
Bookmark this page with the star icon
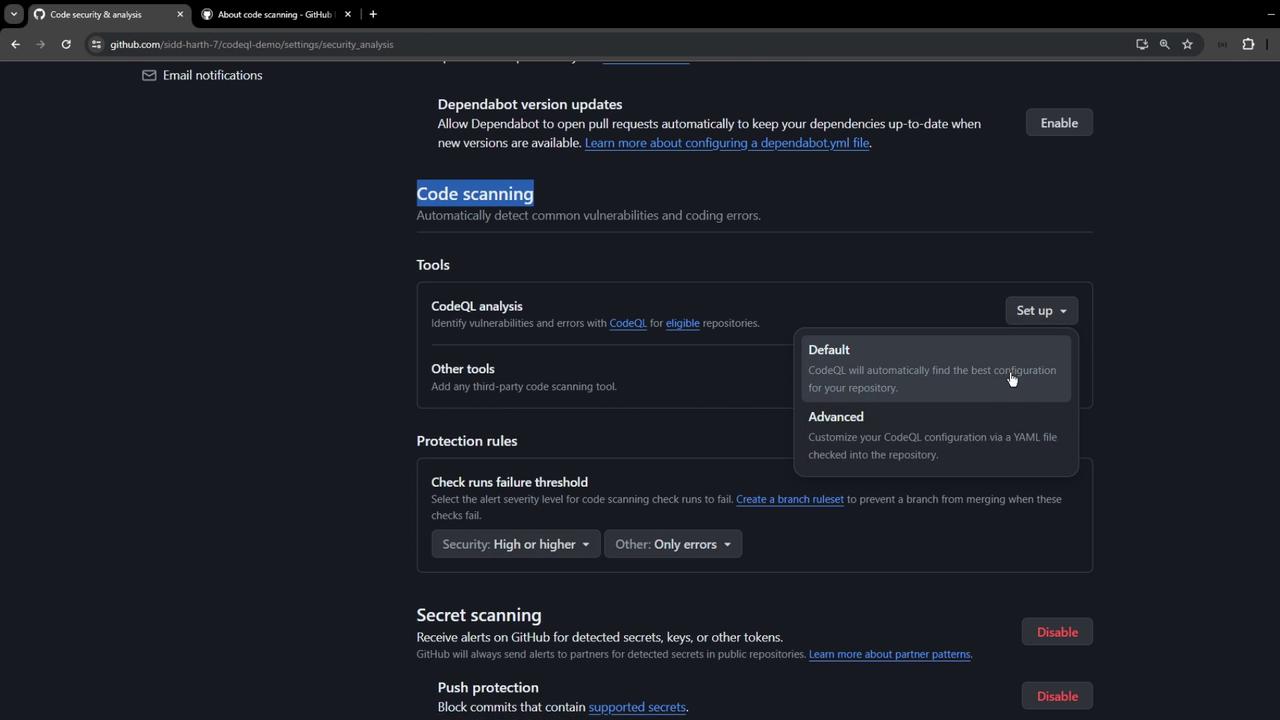tap(1188, 44)
